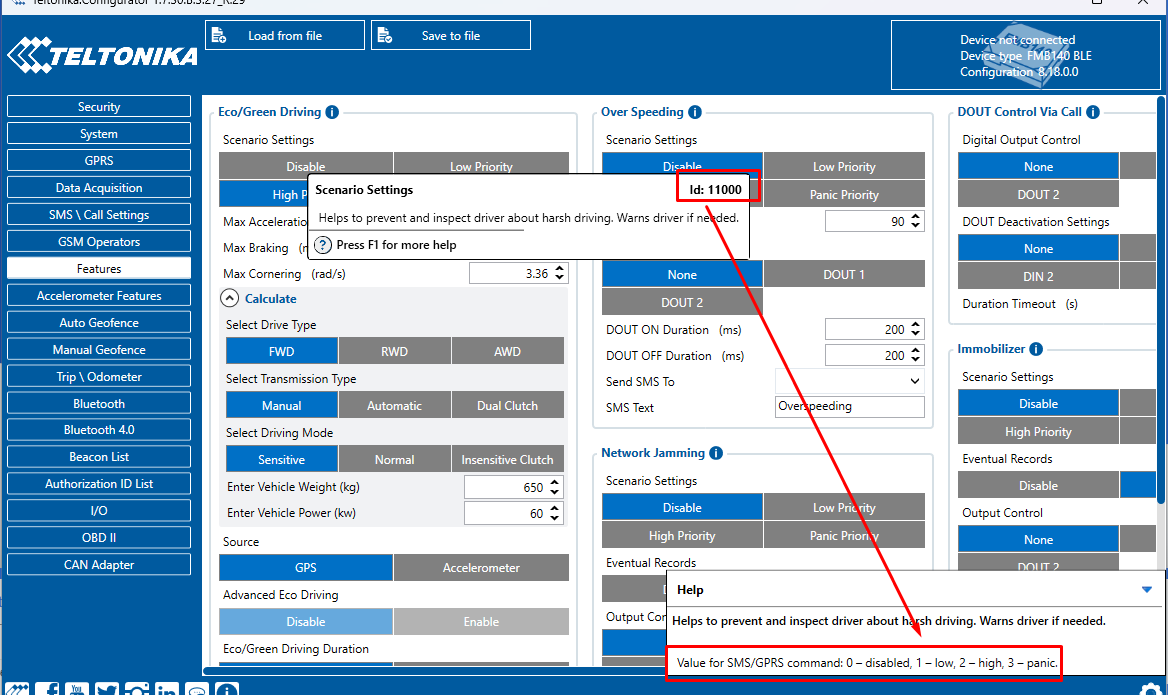Open info for Network Jamming section
The height and width of the screenshot is (695, 1168).
[x=716, y=453]
